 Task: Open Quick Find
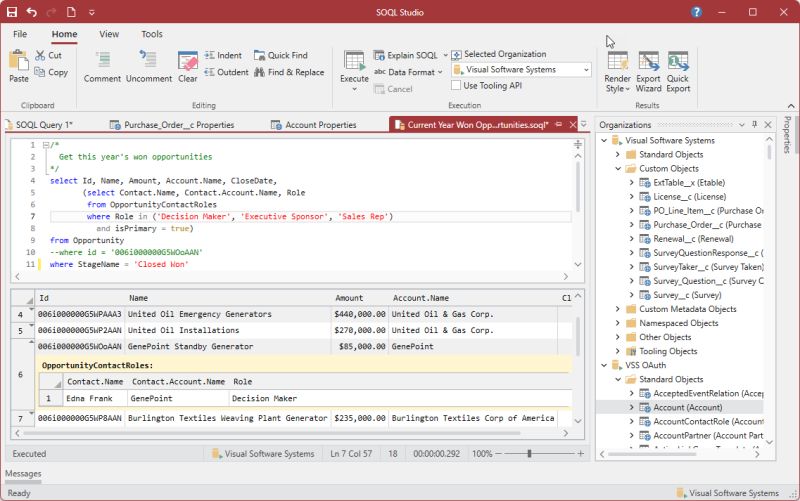pos(281,55)
